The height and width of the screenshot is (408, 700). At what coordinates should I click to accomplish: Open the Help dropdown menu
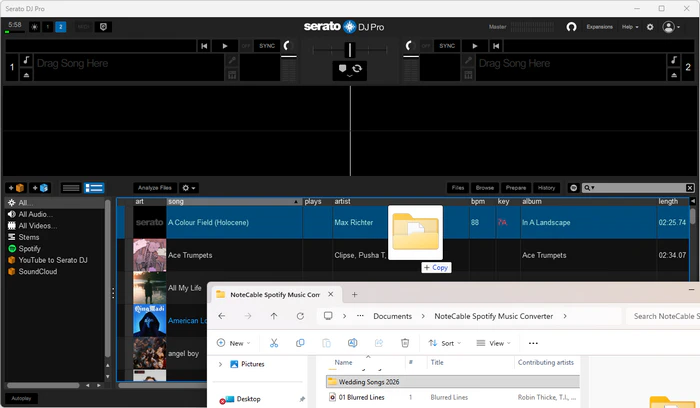point(630,27)
